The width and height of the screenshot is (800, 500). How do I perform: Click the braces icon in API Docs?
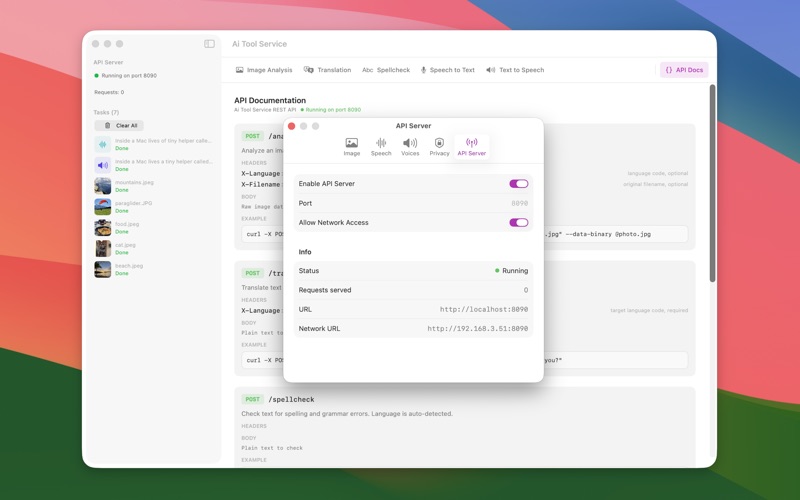tap(669, 70)
